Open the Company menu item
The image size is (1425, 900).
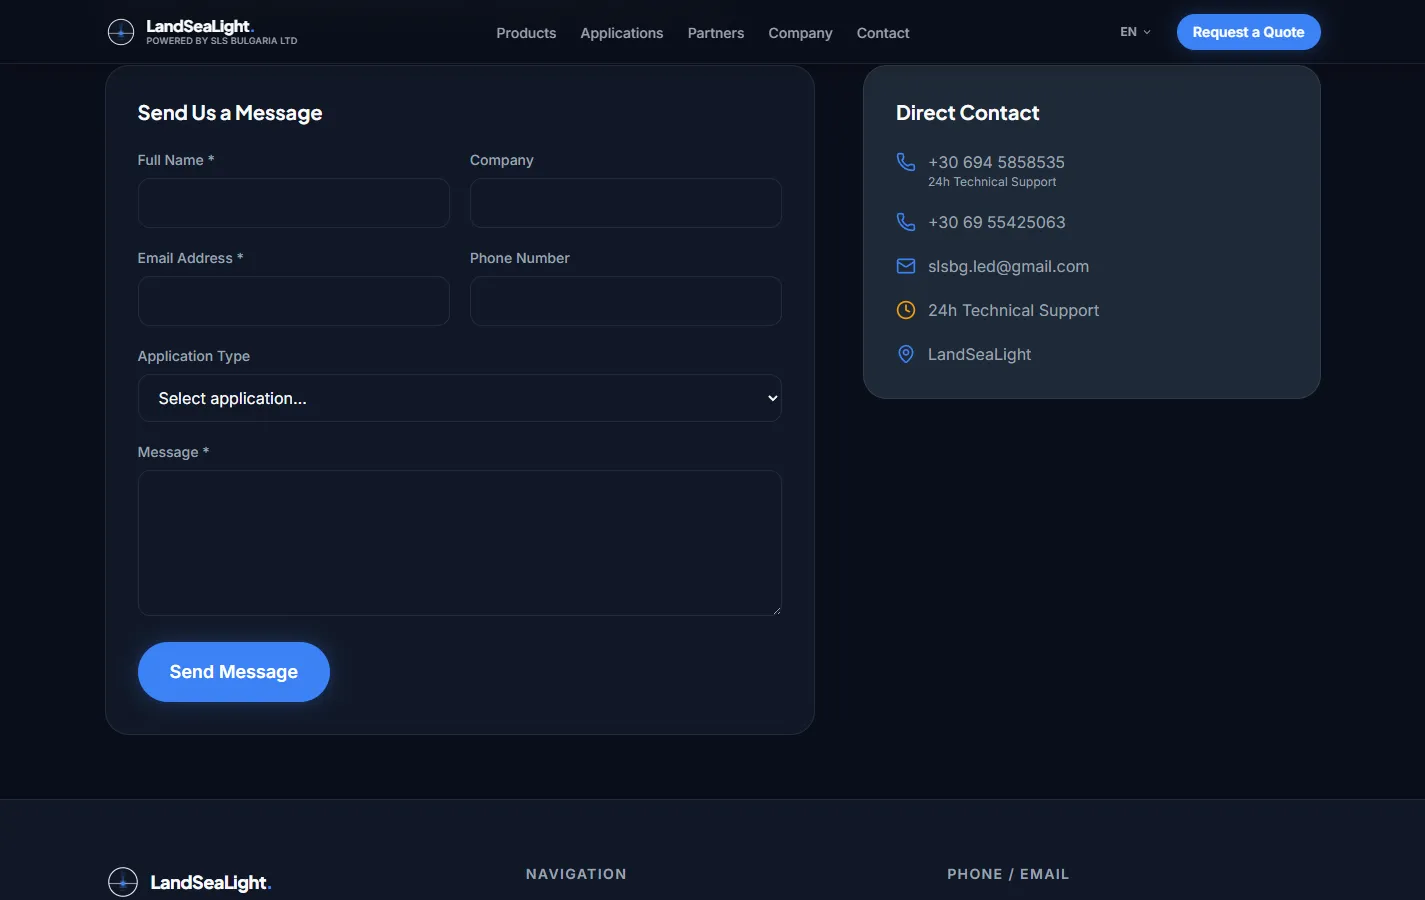tap(800, 33)
